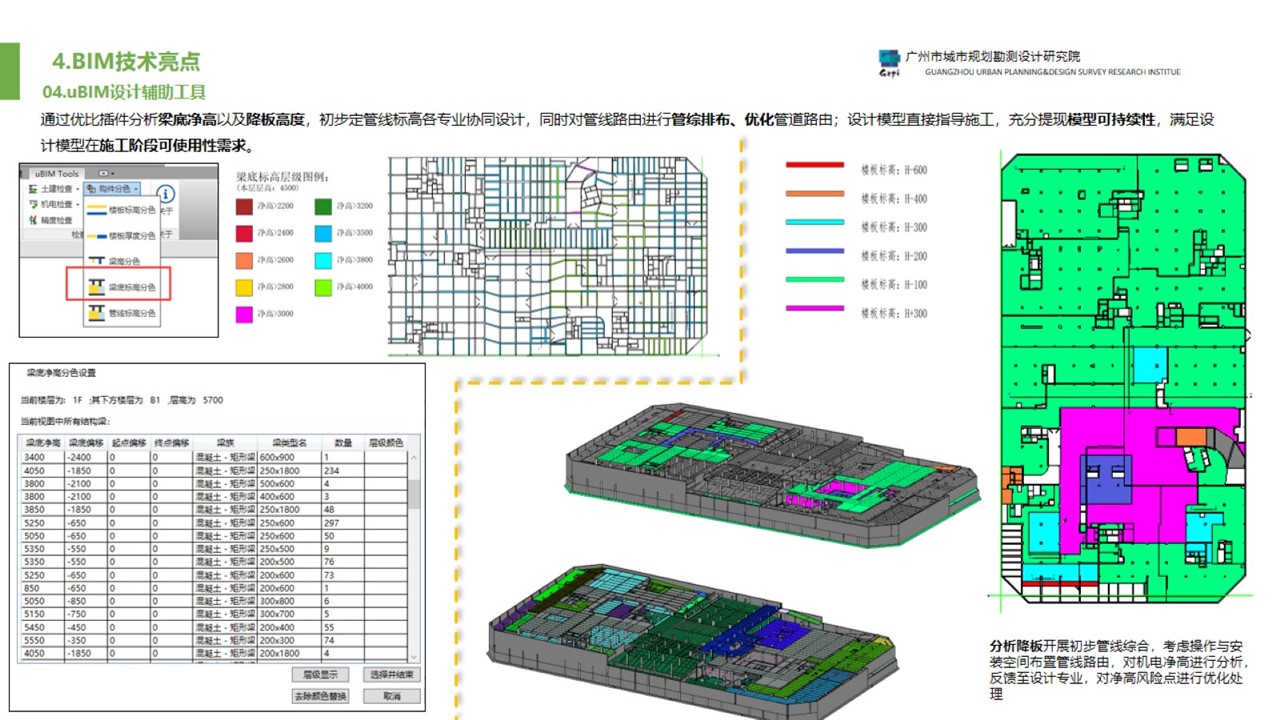1280x720 pixels.
Task: Click the 梁底标高分色 menu icon
Action: (x=96, y=287)
